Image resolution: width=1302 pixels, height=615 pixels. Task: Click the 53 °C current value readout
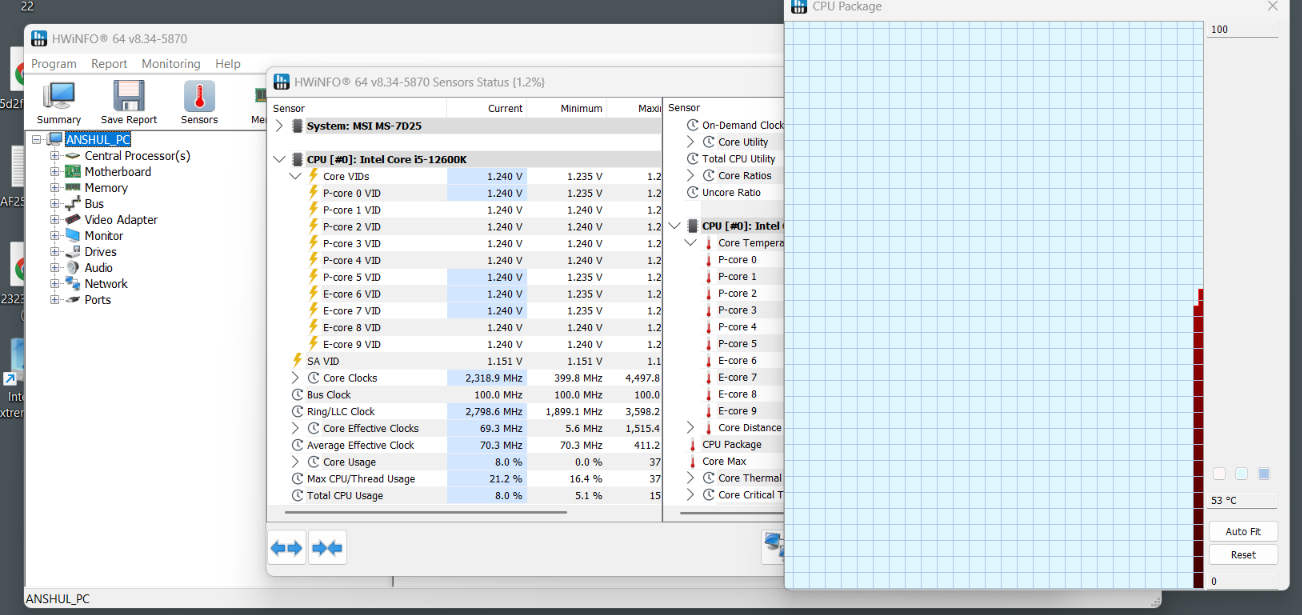1243,501
